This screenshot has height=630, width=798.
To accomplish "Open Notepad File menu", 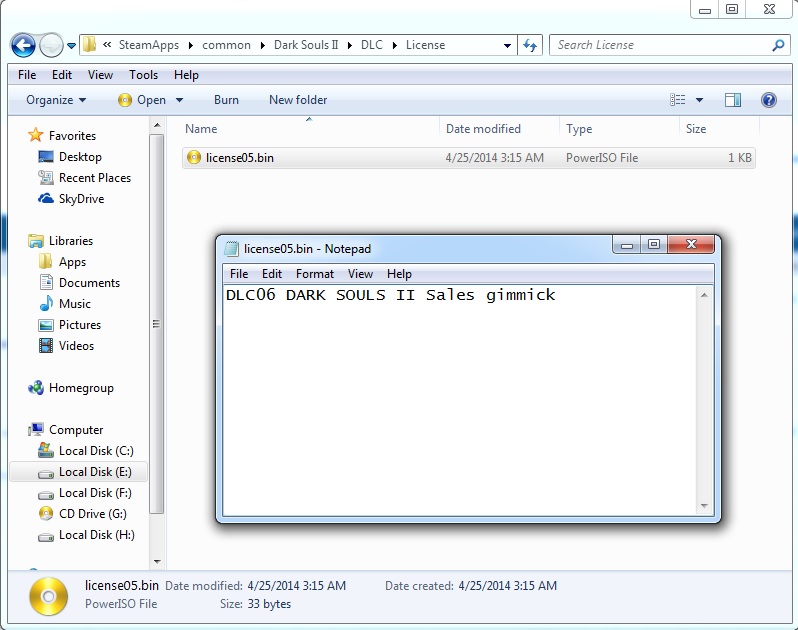I will pos(239,274).
